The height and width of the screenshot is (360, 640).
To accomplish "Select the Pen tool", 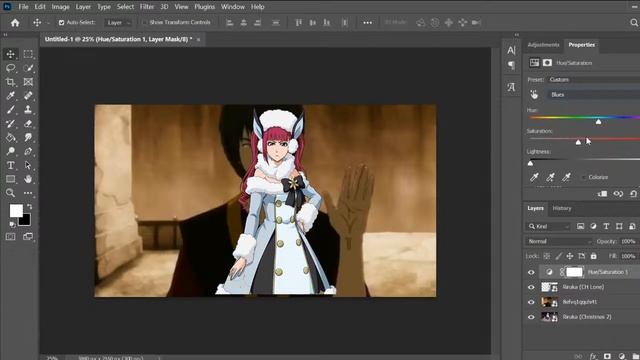I will (x=28, y=151).
